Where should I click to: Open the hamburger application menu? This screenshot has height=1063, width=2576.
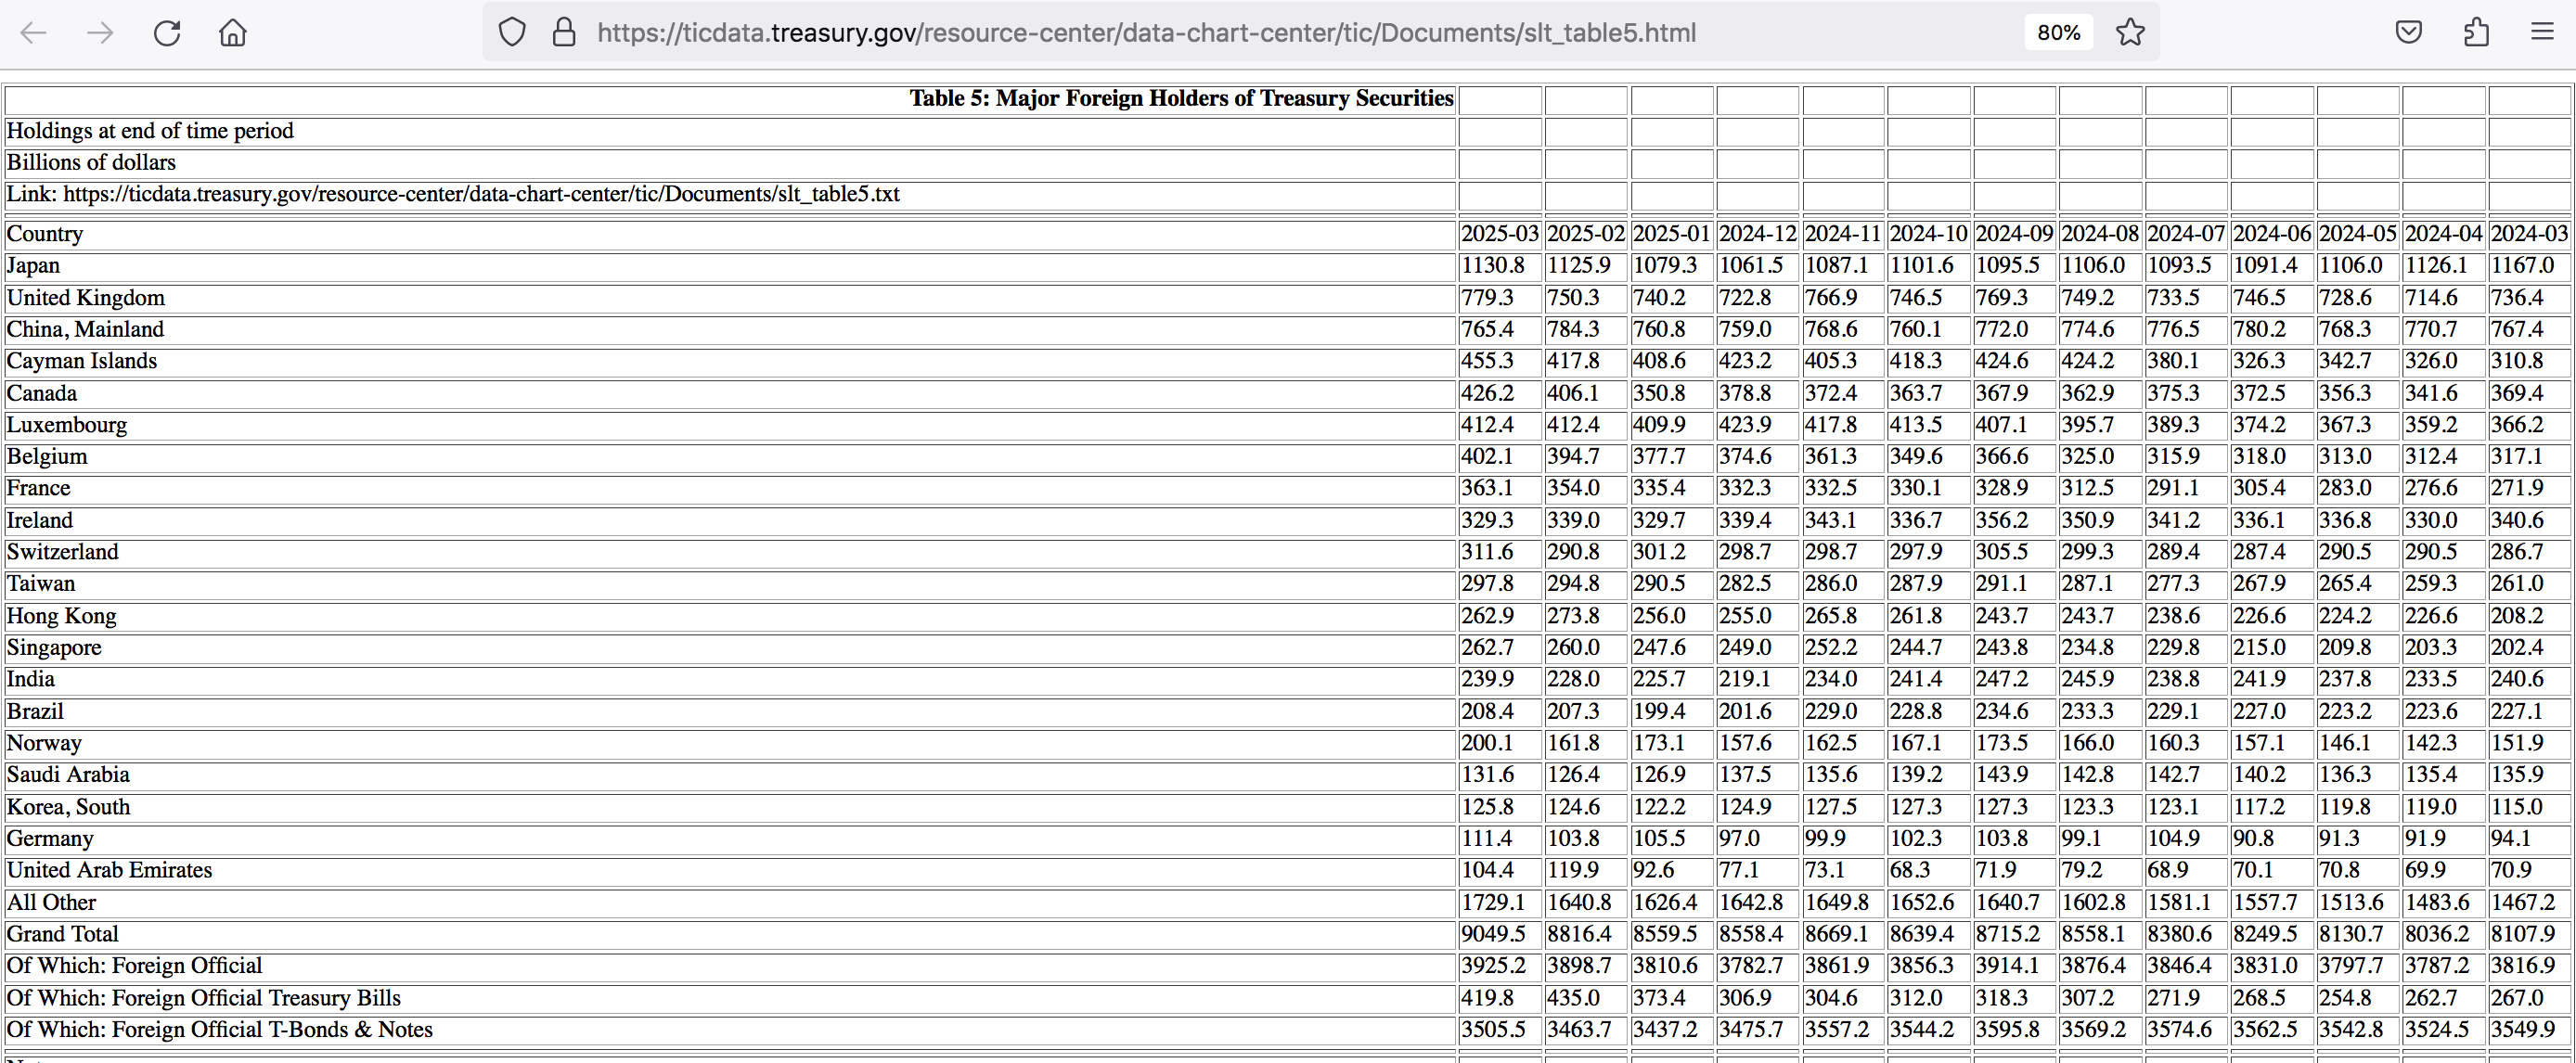pyautogui.click(x=2543, y=33)
